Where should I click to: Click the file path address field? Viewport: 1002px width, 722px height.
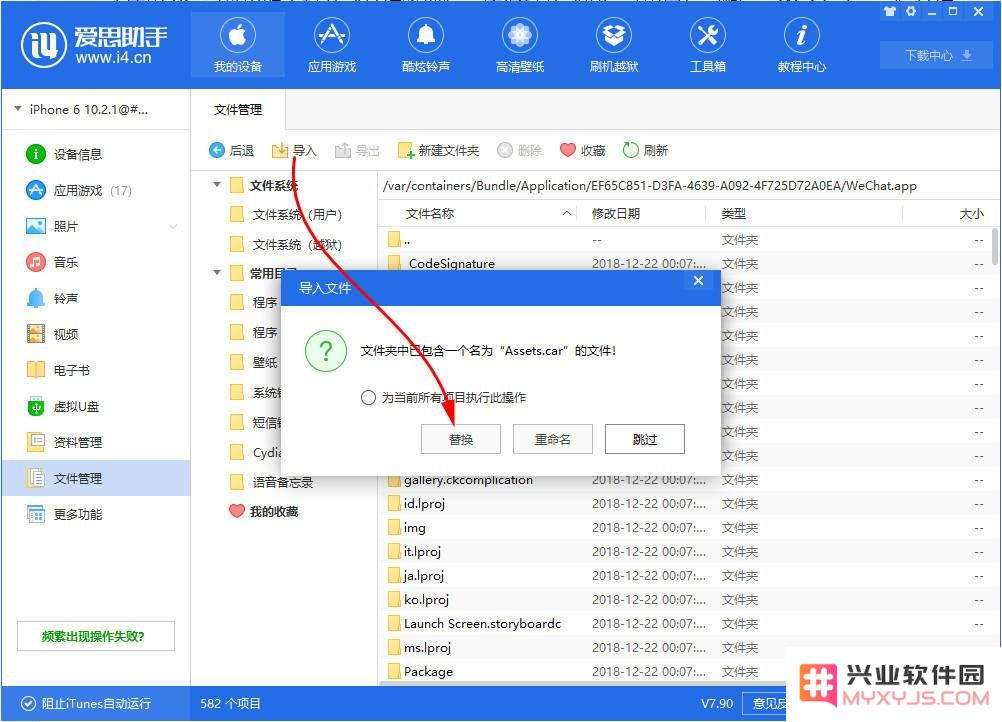688,185
